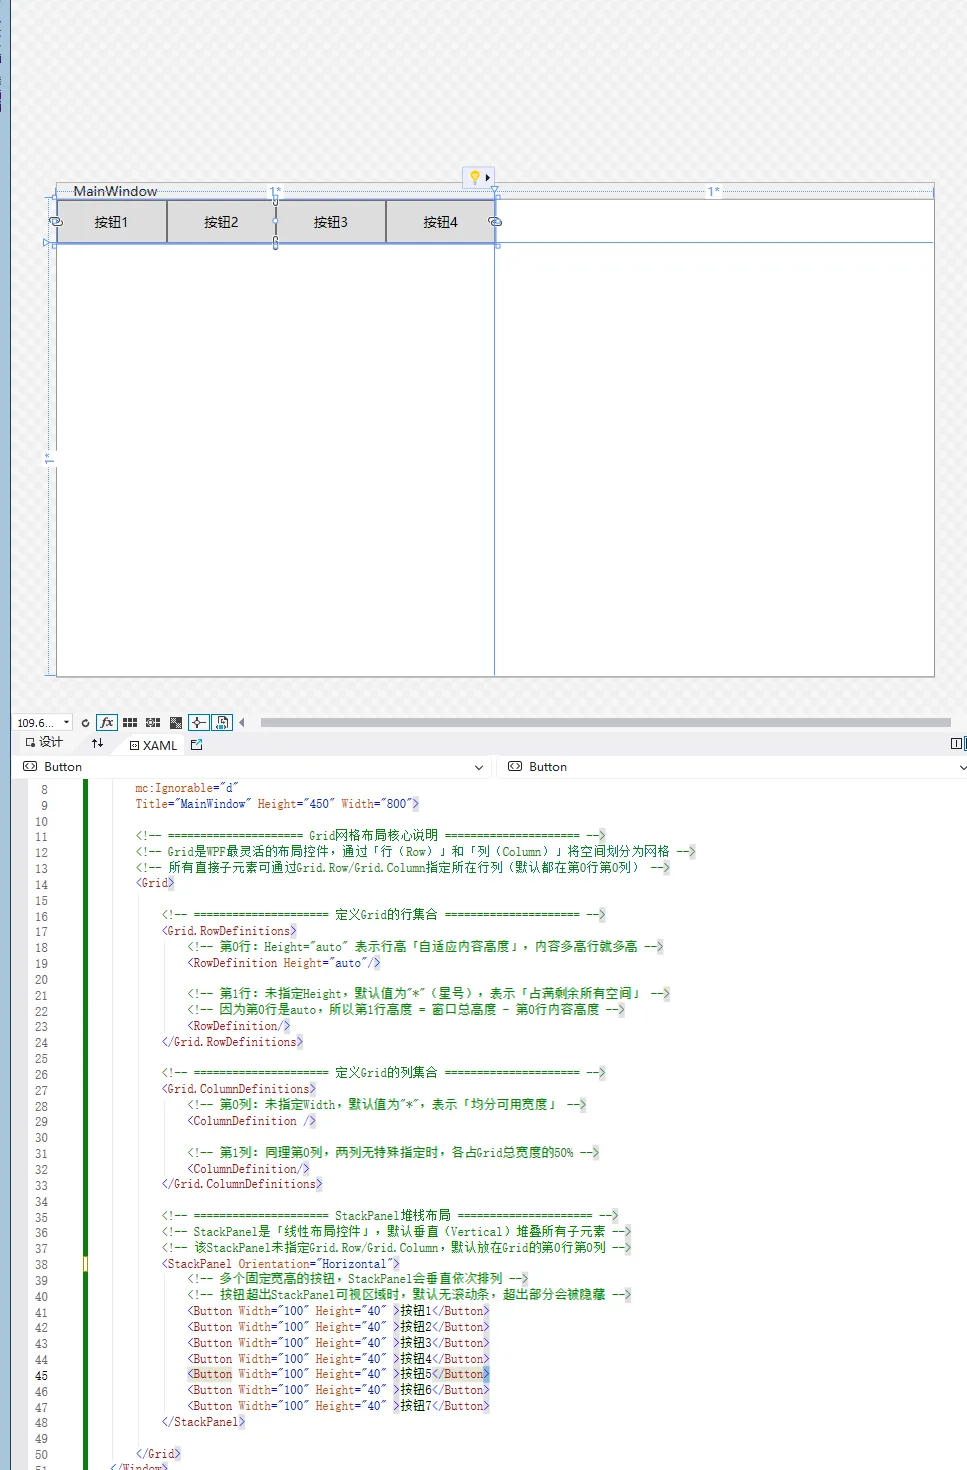Click Title="MainWindow" attribute in code
This screenshot has height=1470, width=967.
point(191,804)
